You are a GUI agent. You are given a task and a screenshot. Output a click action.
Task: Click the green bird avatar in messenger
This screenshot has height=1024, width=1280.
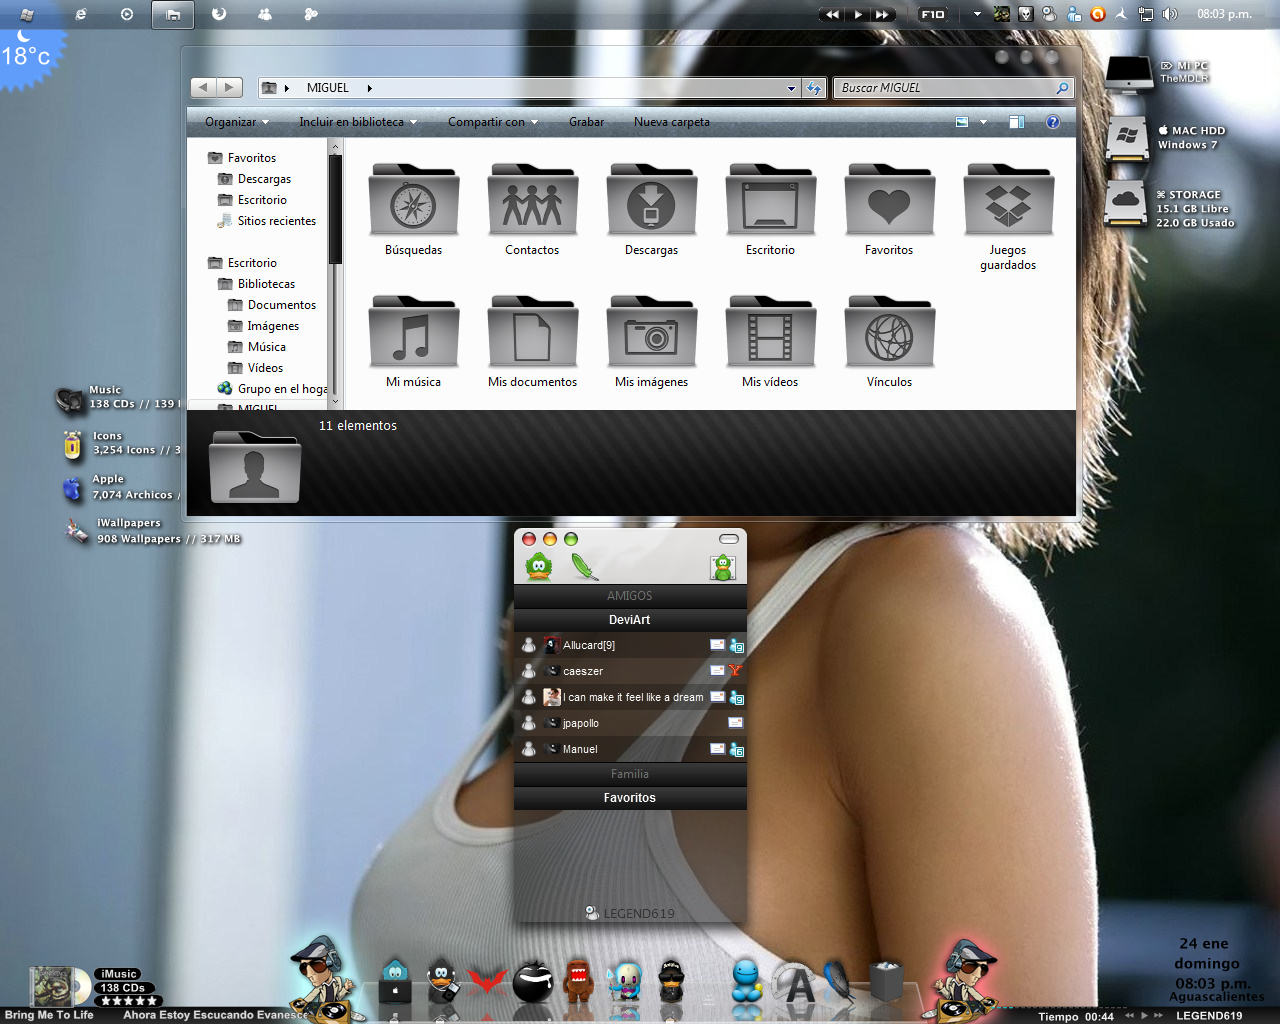click(539, 567)
